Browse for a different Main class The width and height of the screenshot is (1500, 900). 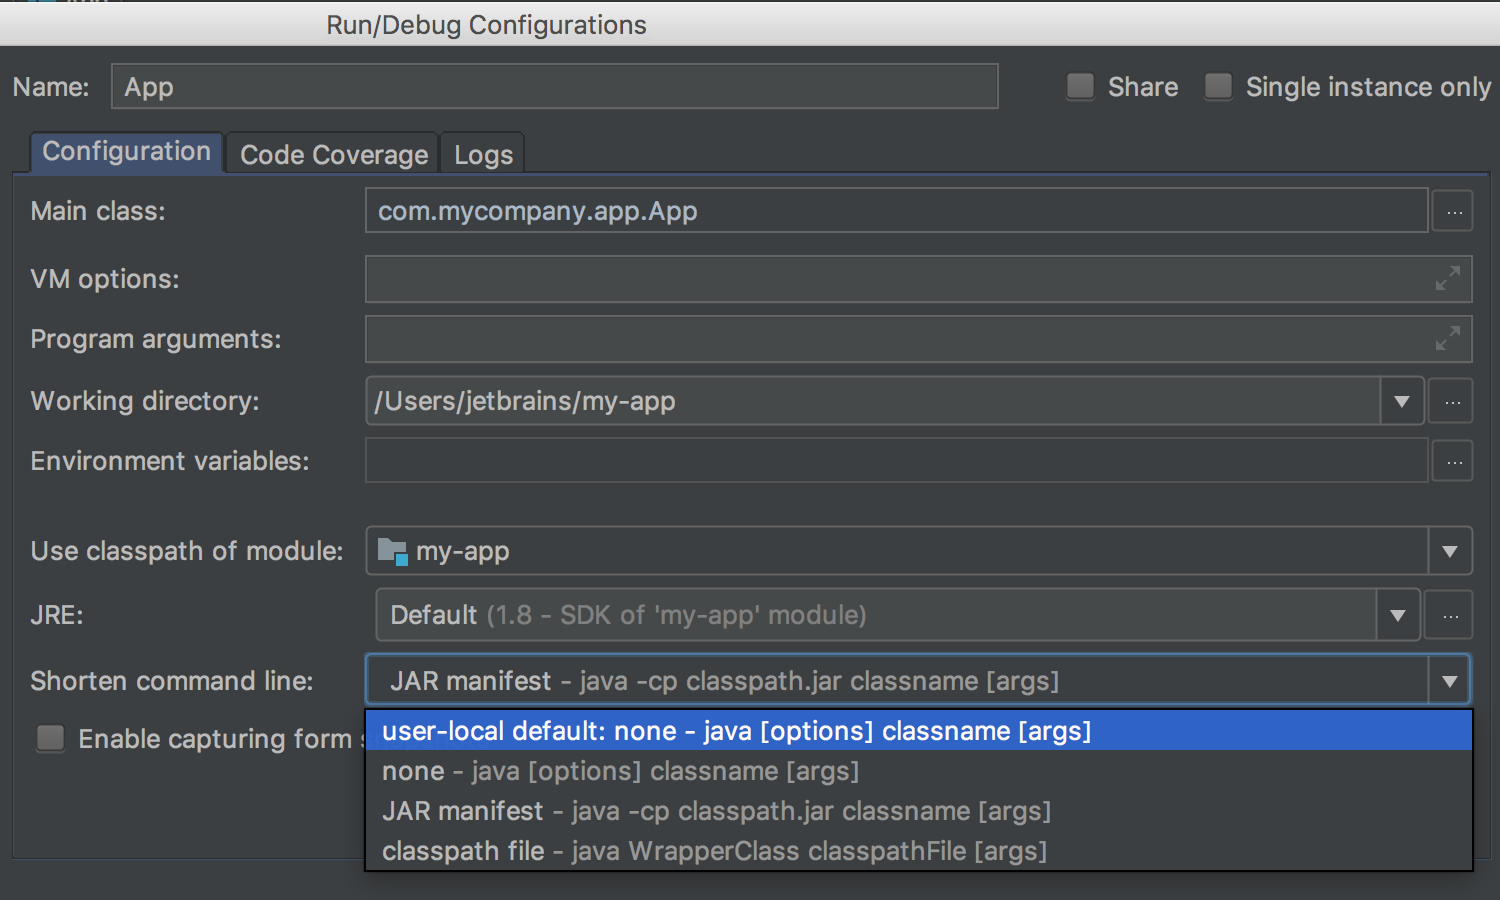coord(1452,211)
